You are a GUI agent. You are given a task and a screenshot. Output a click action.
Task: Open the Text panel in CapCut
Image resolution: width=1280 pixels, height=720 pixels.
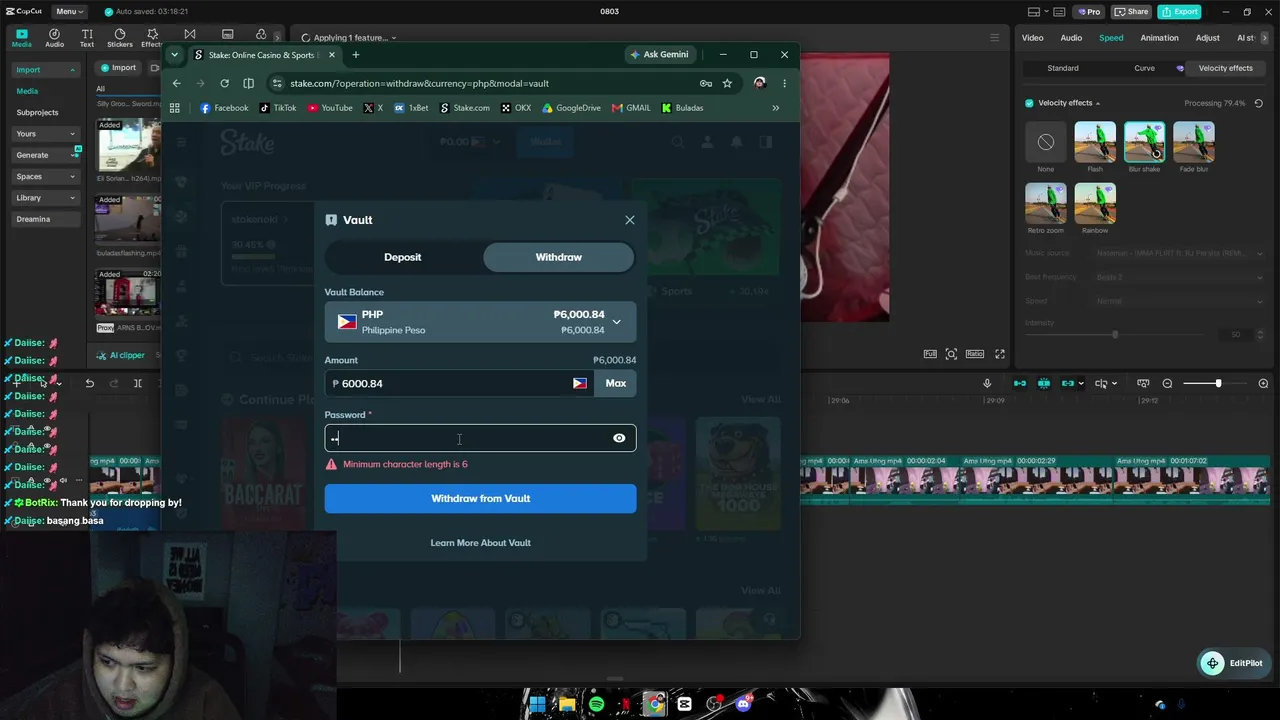[x=87, y=38]
